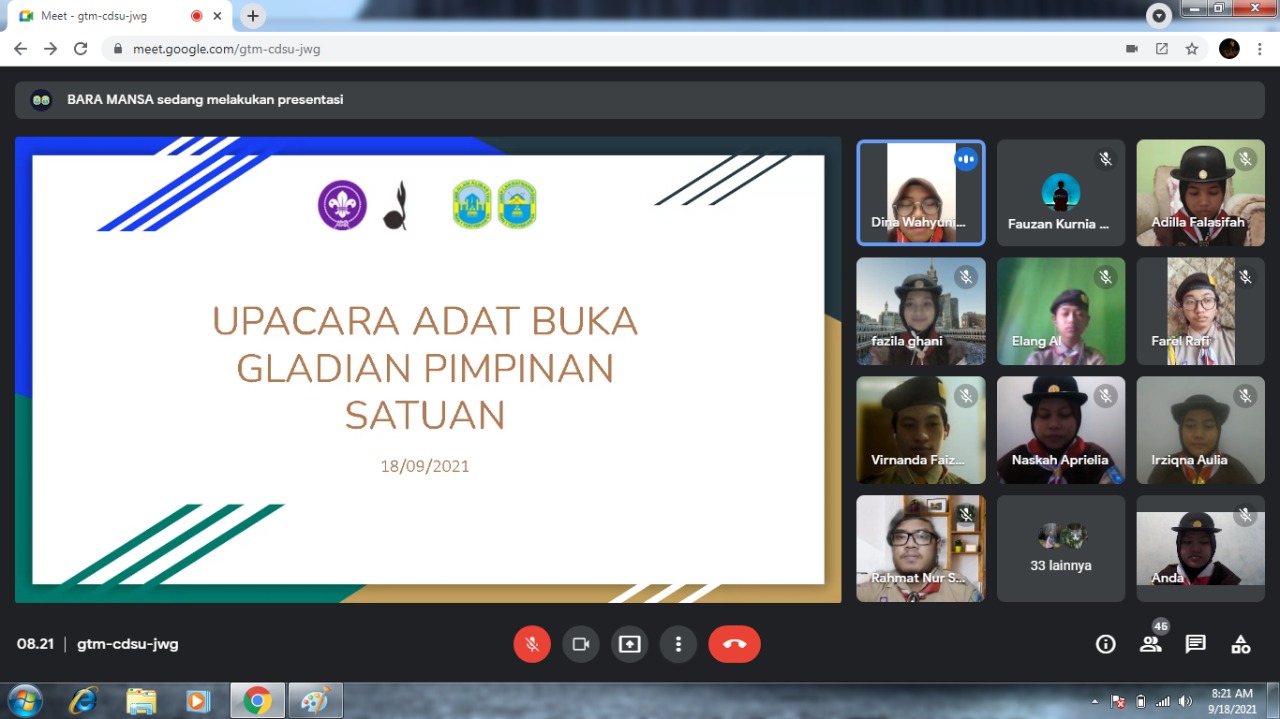Toggle the camera on or off
The image size is (1280, 719).
(x=580, y=644)
